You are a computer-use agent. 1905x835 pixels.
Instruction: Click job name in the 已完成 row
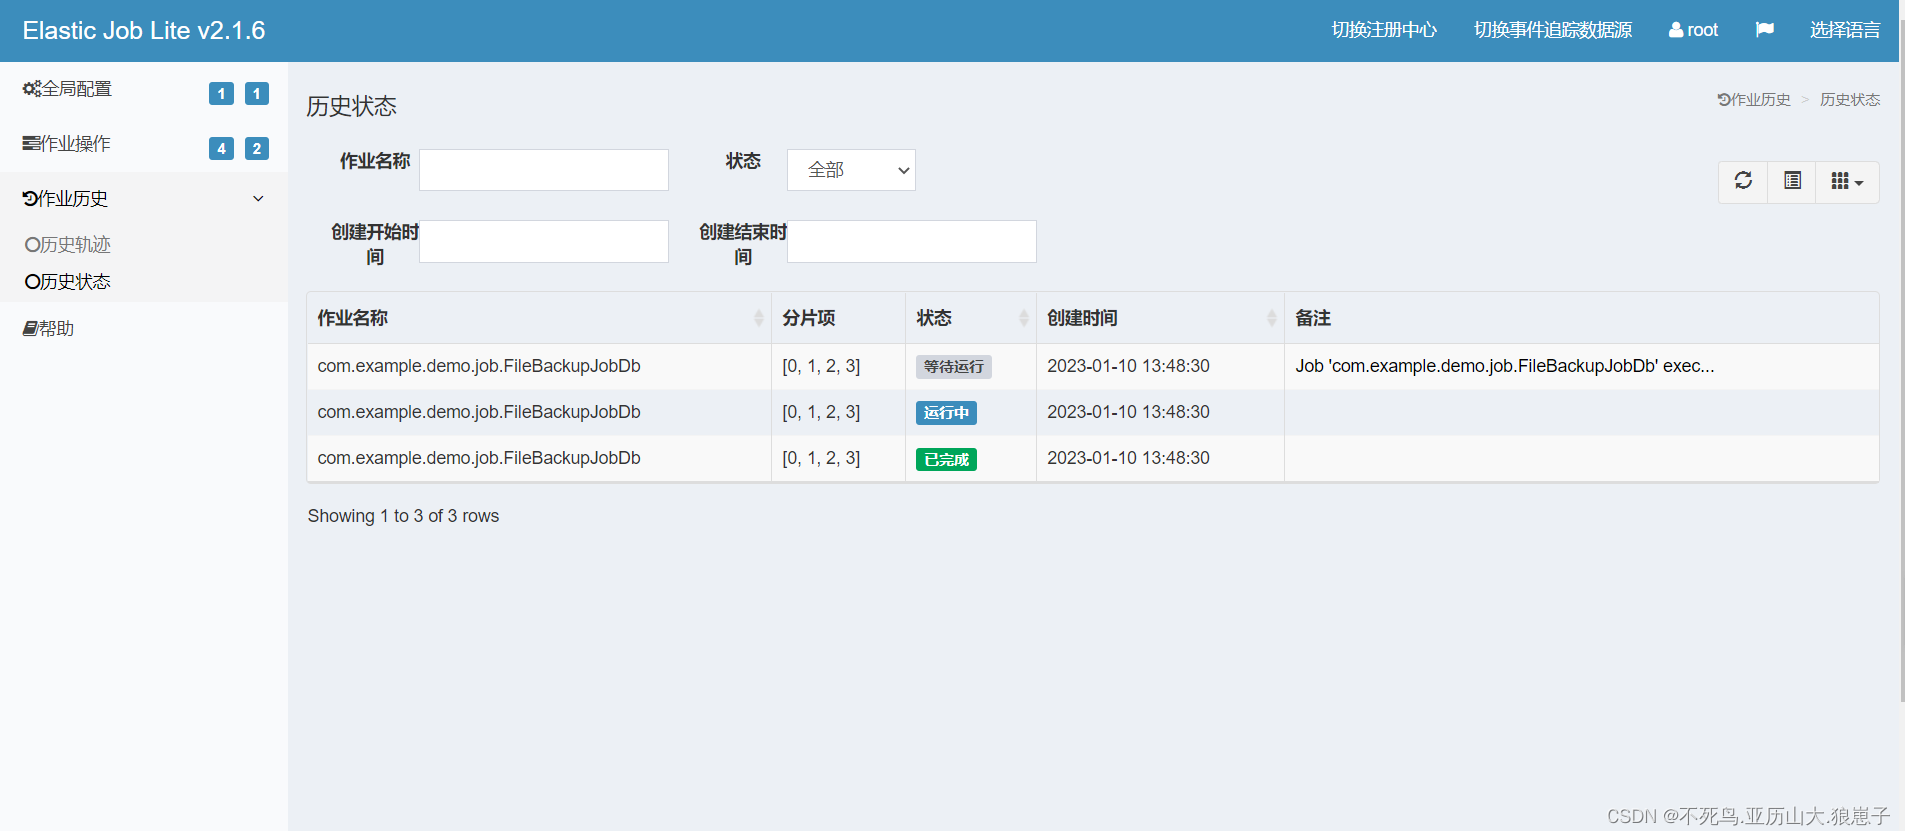(479, 458)
